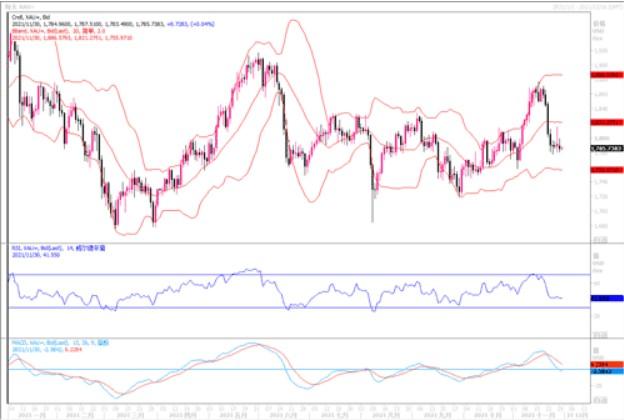Click the timestamp text in top-right corner
The image size is (624, 420).
(580, 6)
